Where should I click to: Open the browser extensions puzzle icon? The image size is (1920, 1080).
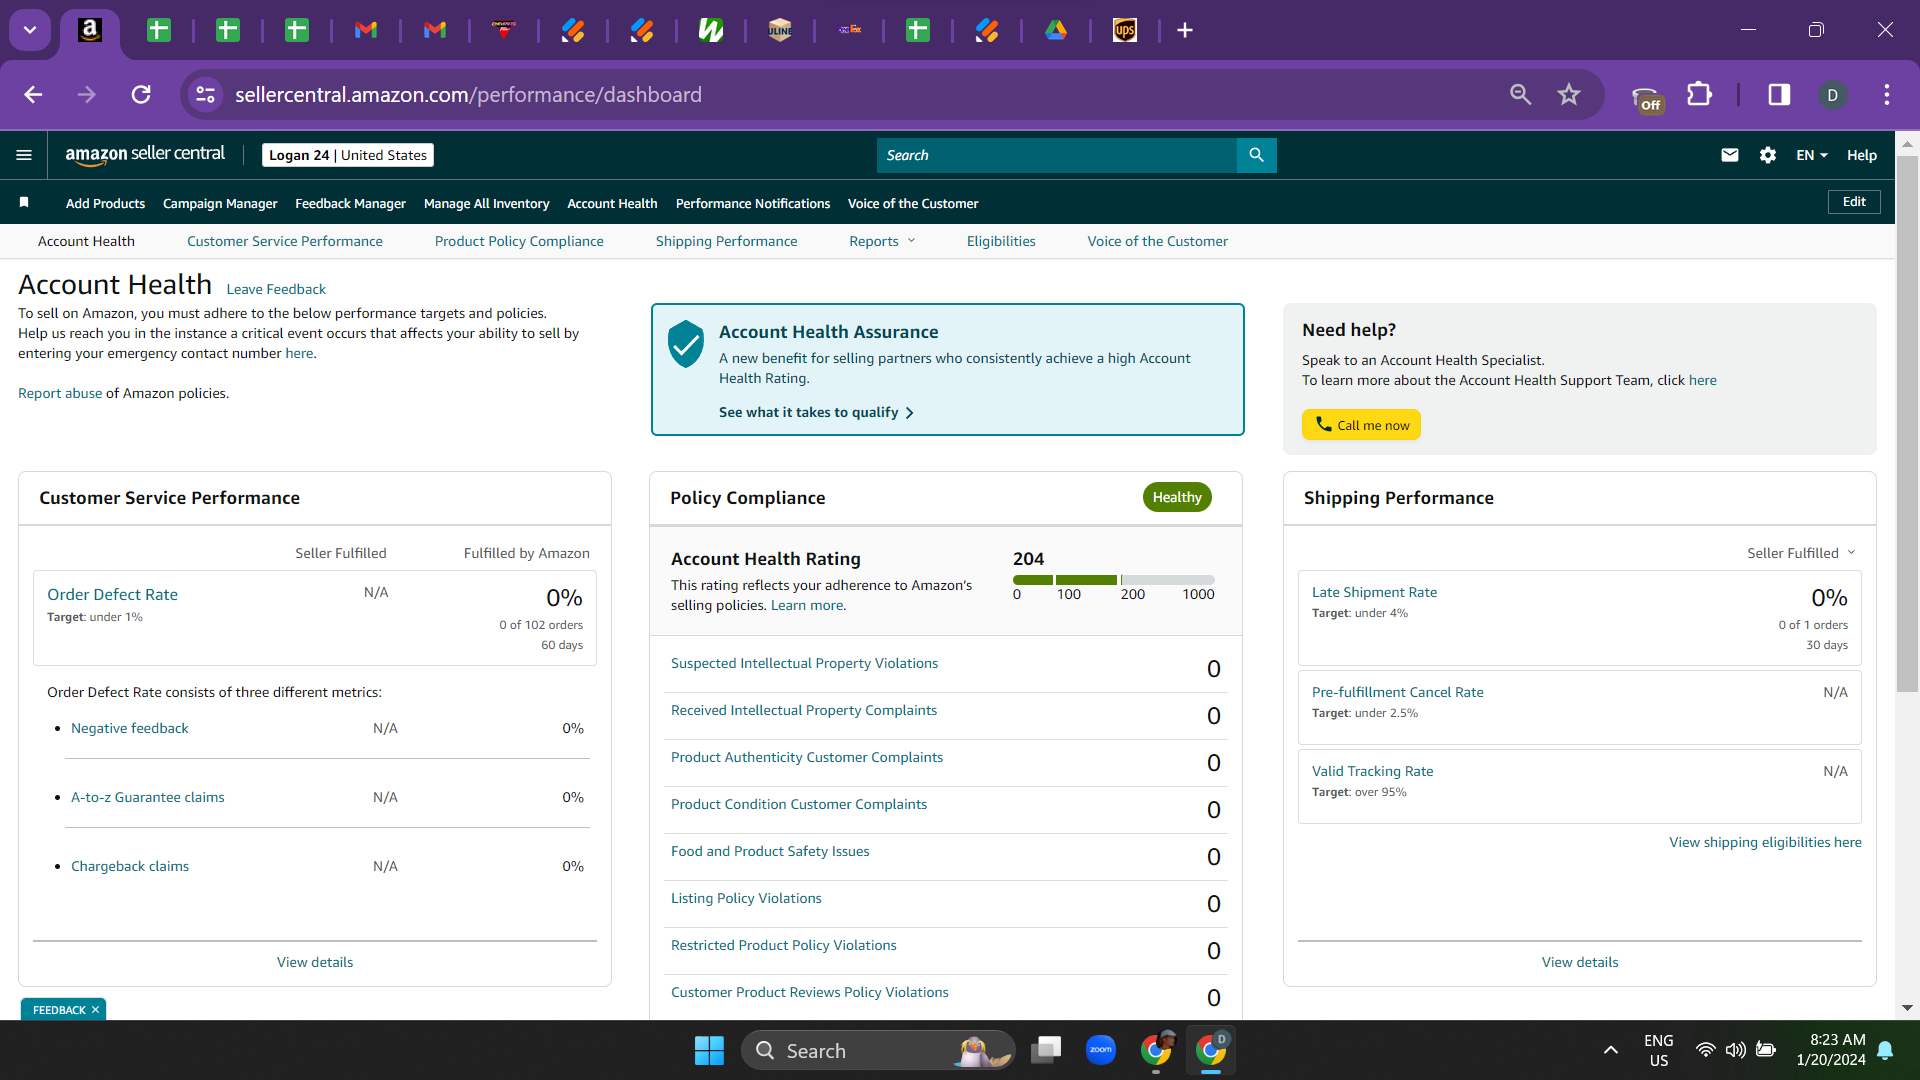tap(1699, 94)
